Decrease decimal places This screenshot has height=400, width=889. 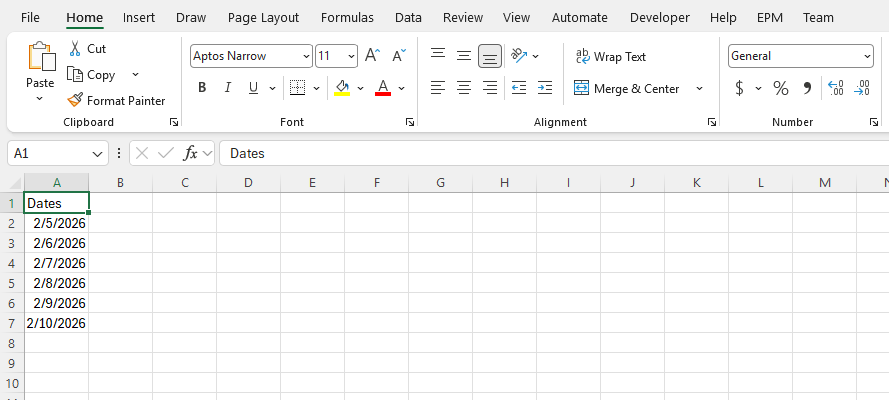(862, 88)
